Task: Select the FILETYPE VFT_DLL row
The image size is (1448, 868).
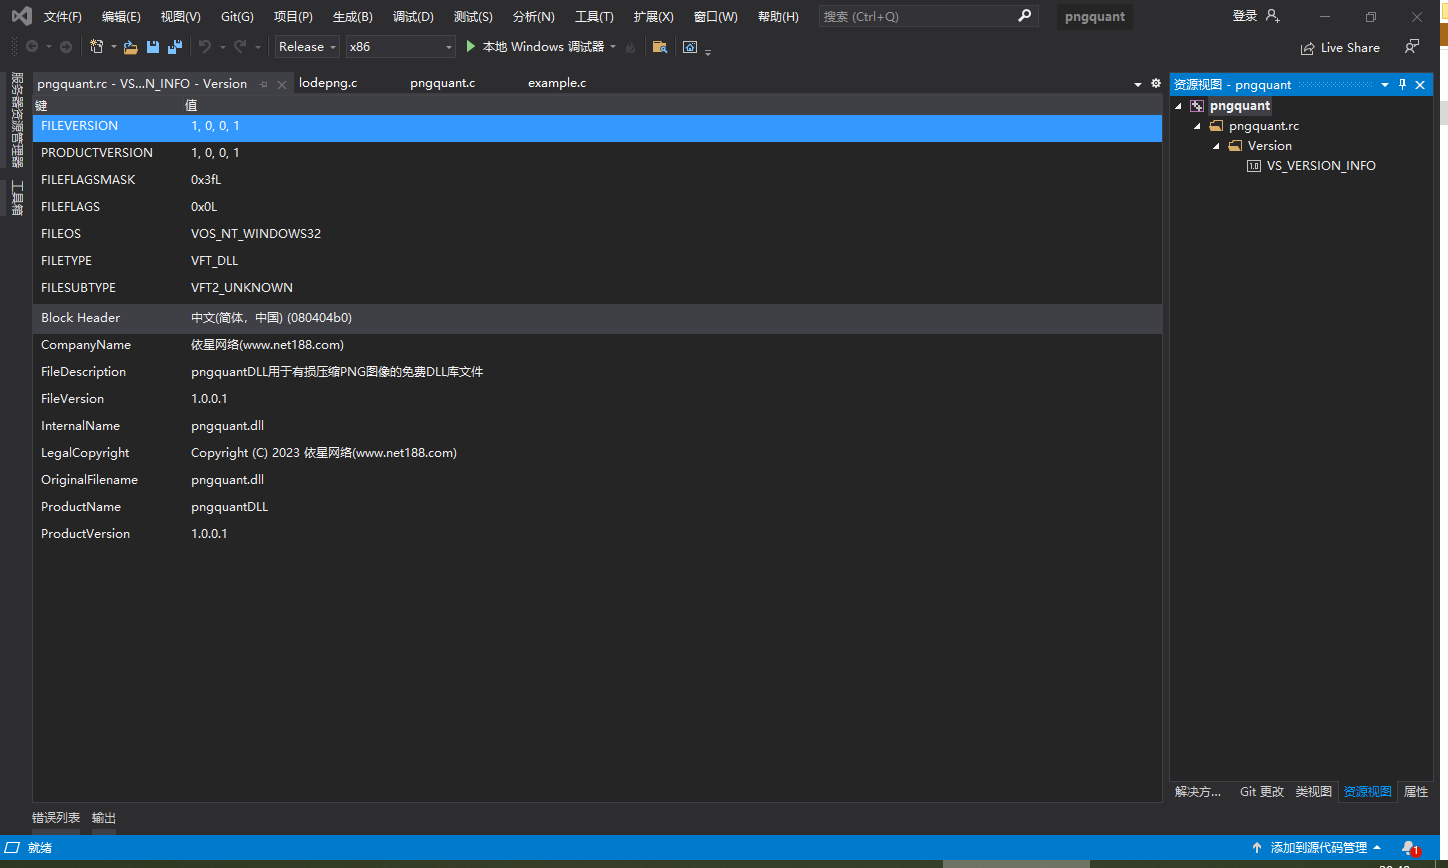Action: coord(597,261)
